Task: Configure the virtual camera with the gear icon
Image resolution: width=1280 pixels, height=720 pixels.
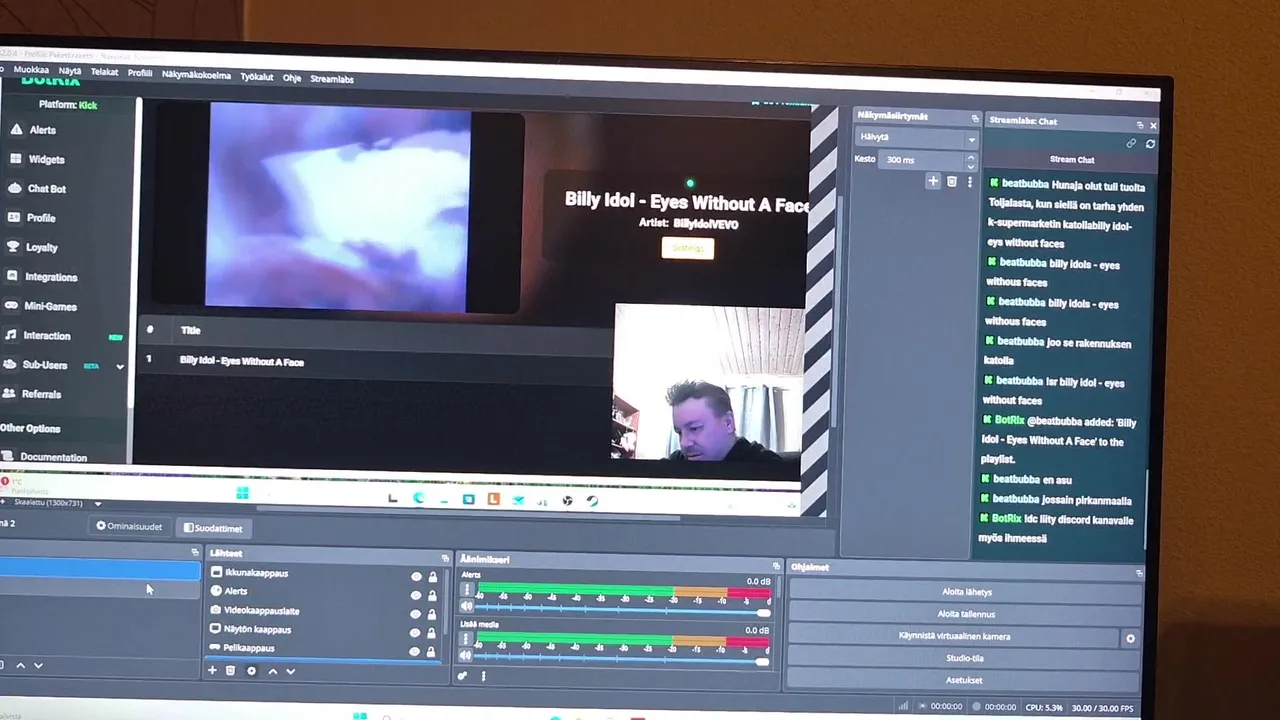Action: tap(1130, 638)
